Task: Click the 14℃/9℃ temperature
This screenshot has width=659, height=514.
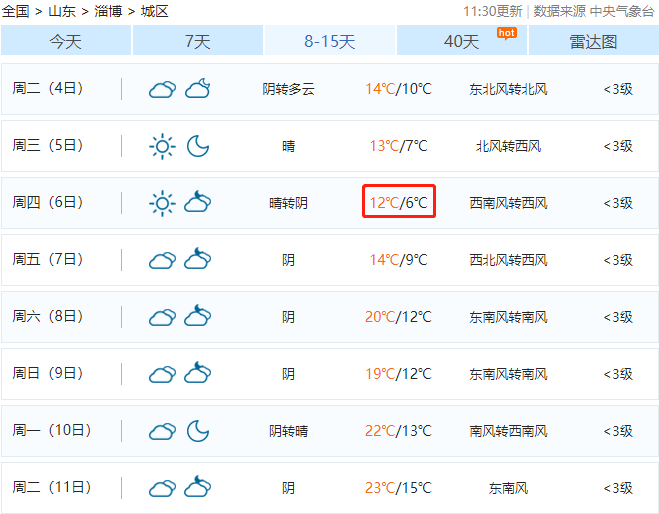Action: [398, 260]
